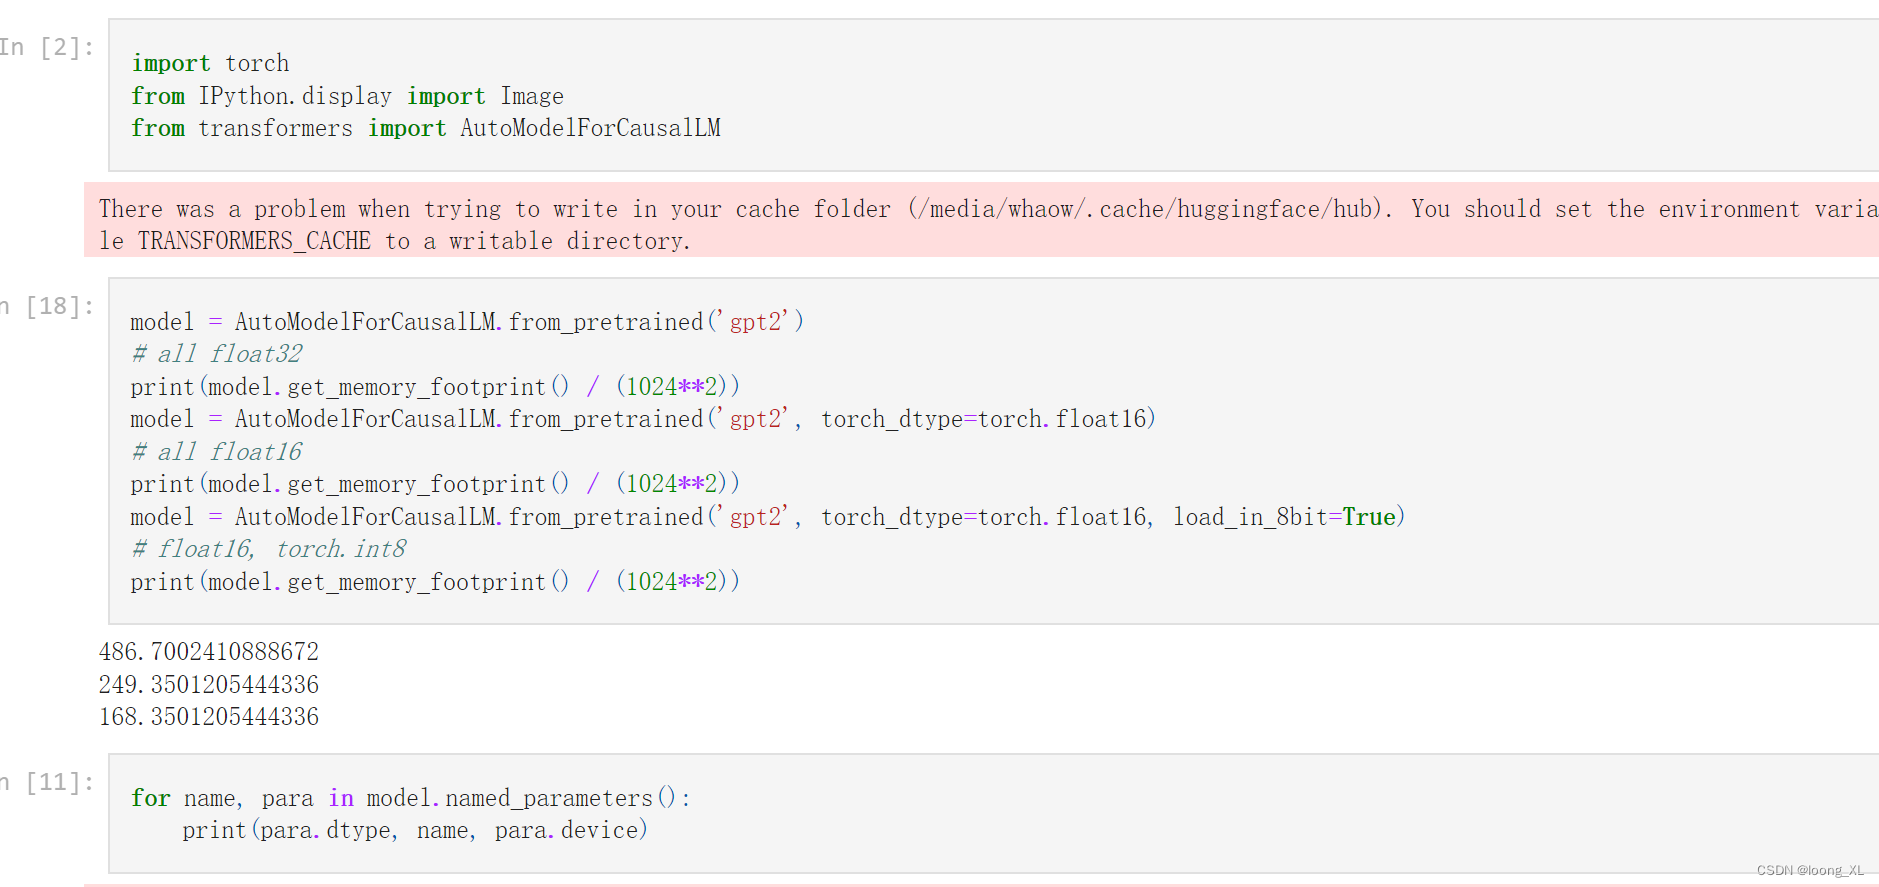Image resolution: width=1879 pixels, height=887 pixels.
Task: Click the output value 486.7002410888672
Action: click(209, 652)
